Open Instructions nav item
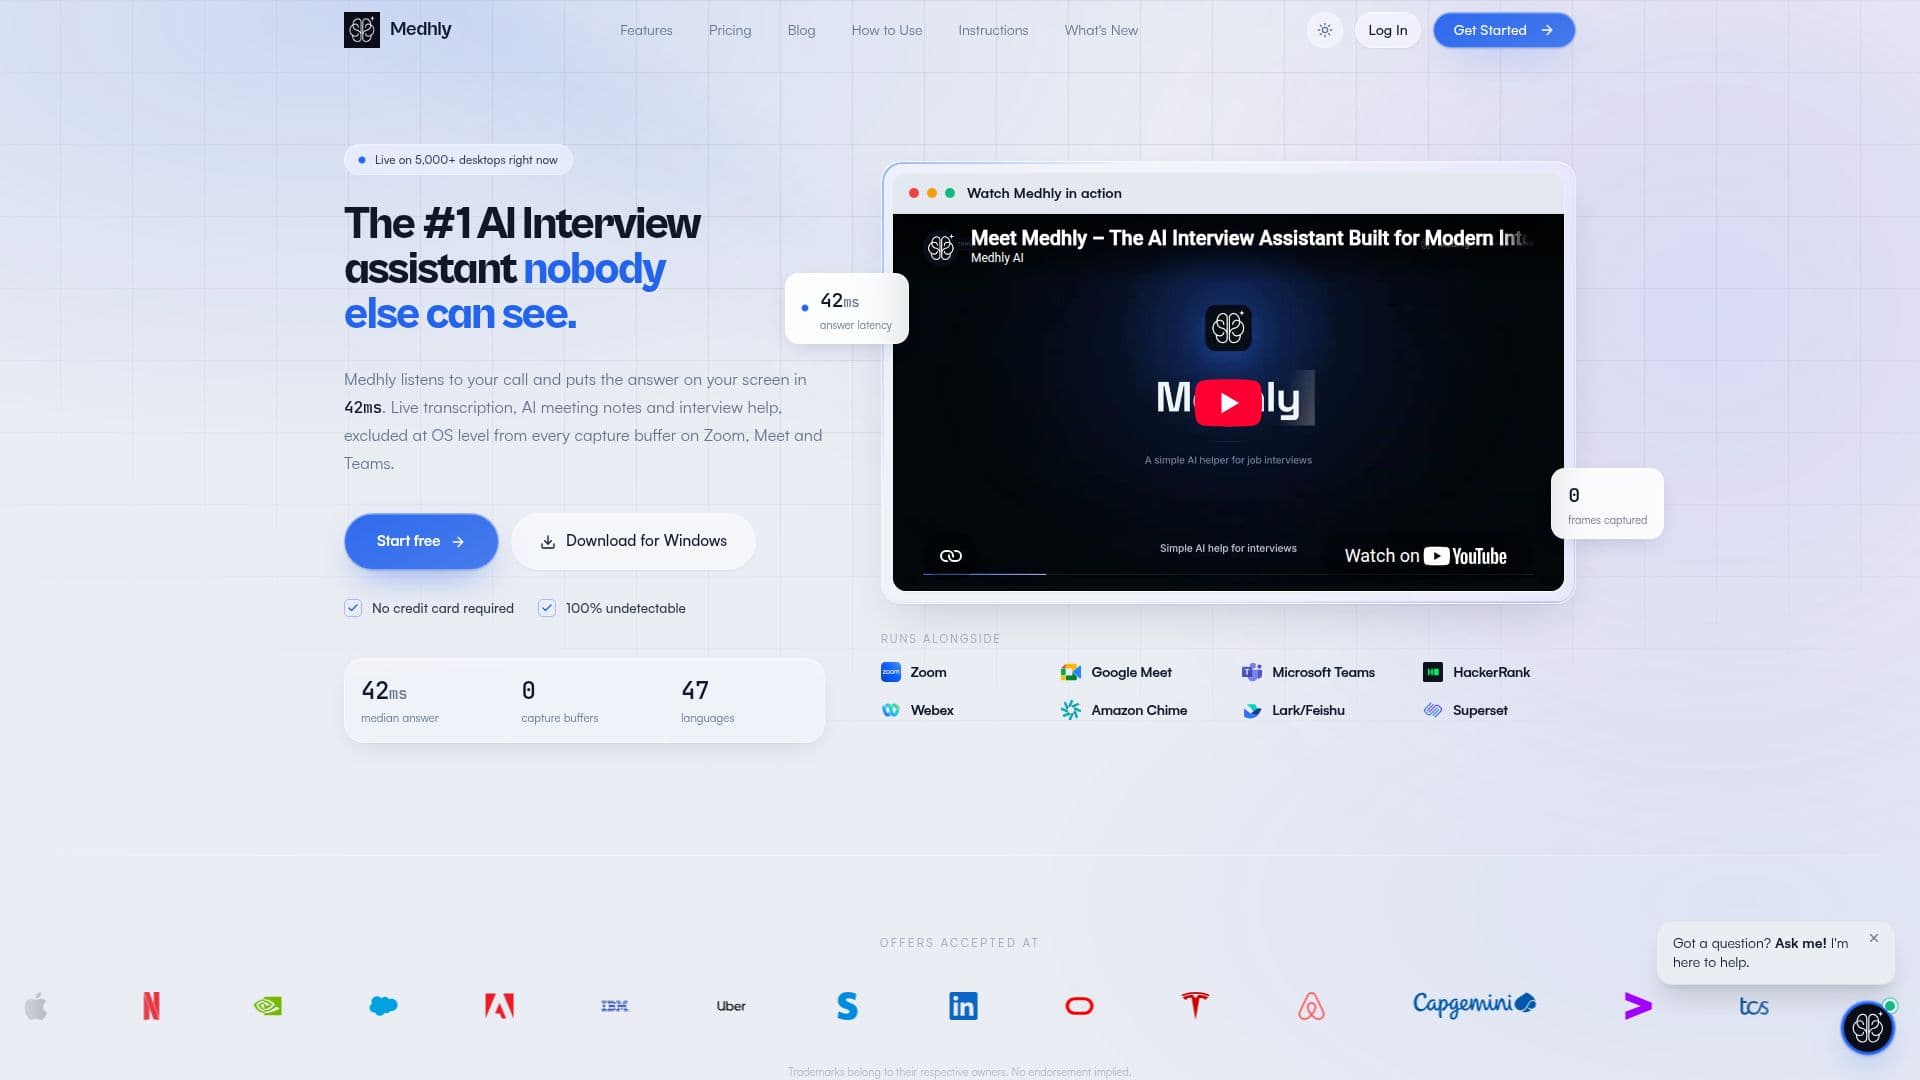 coord(993,30)
